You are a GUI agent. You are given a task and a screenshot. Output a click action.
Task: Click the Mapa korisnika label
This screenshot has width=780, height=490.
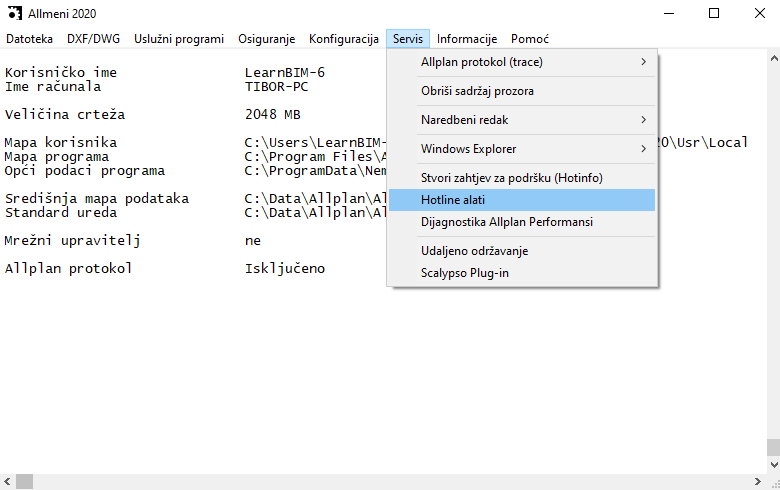coord(61,143)
